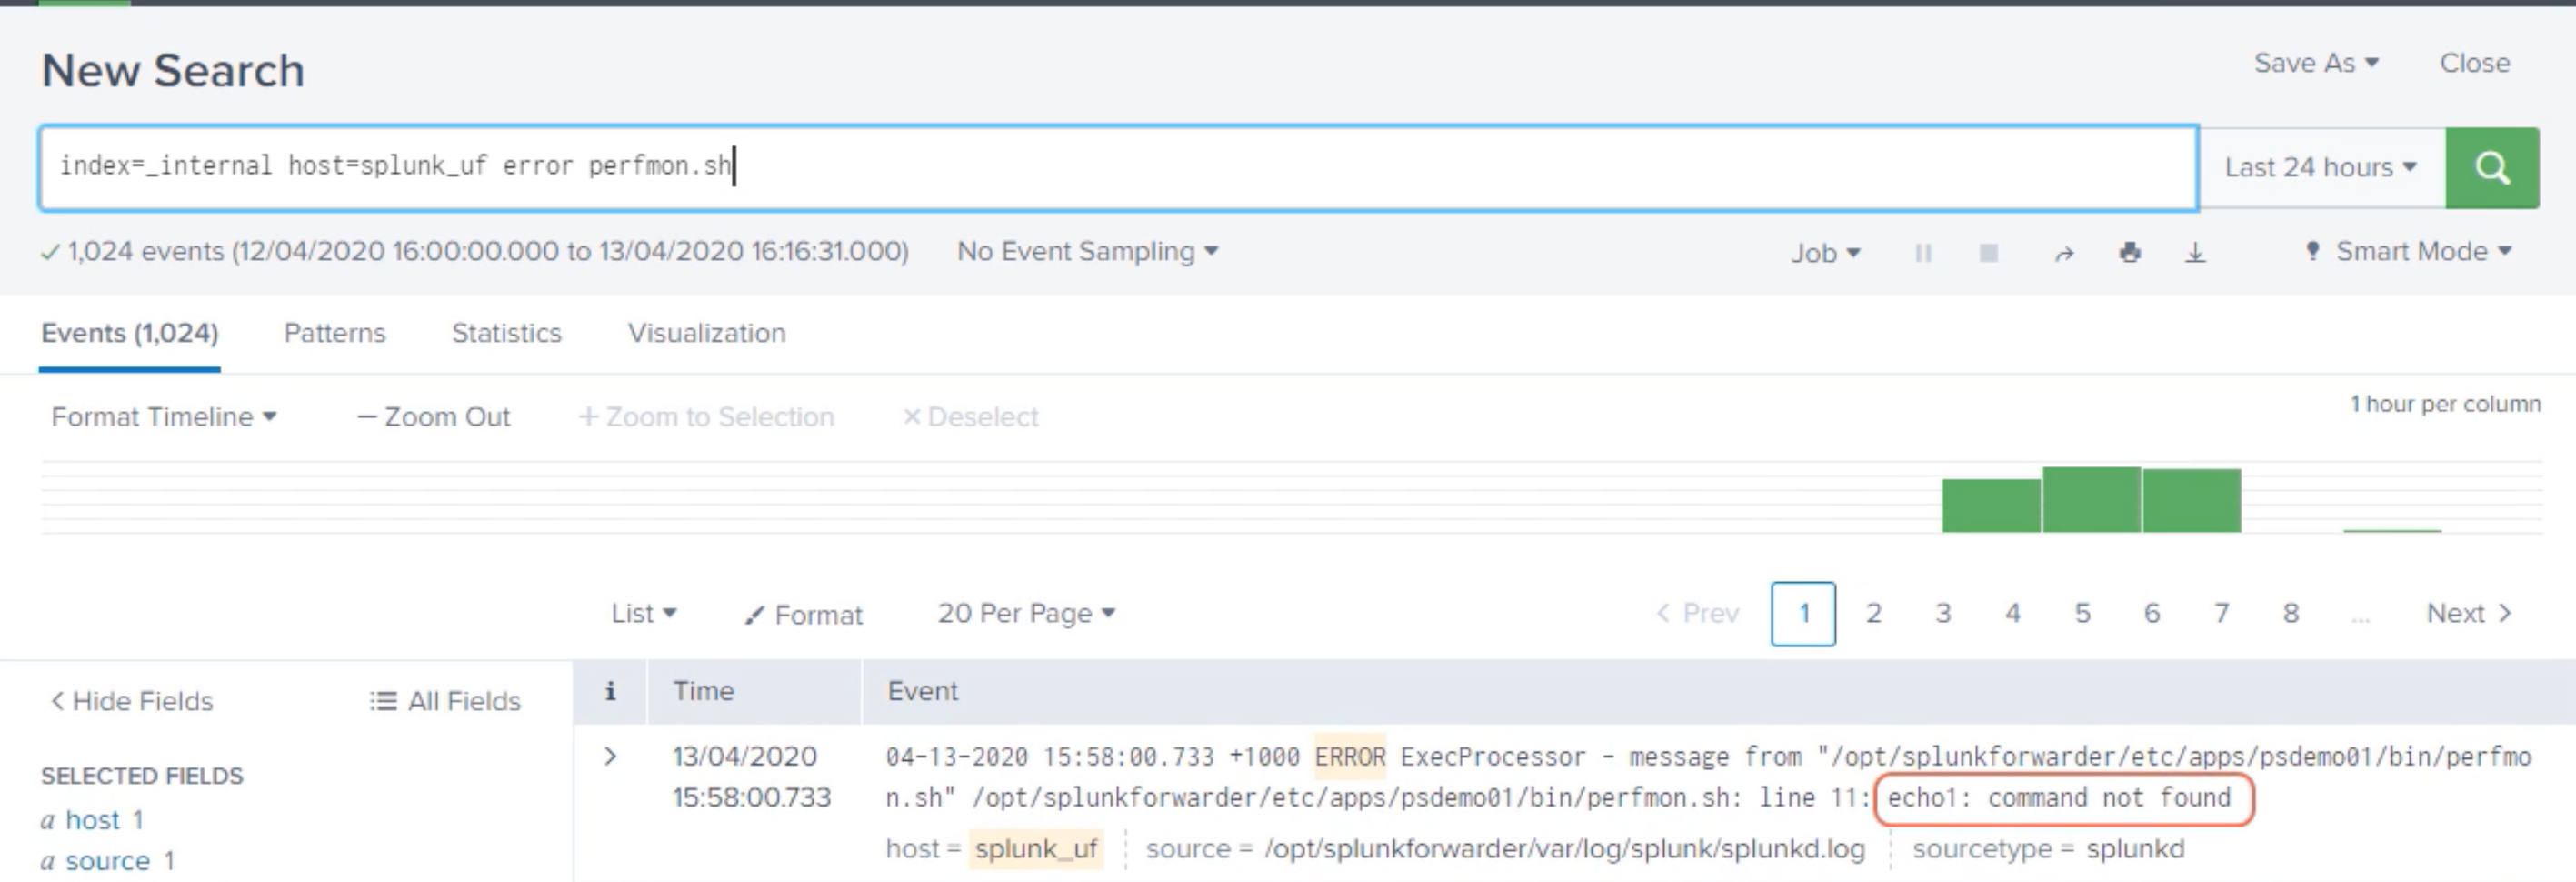Click the source field in Selected Fields
The height and width of the screenshot is (882, 2576).
coord(107,861)
